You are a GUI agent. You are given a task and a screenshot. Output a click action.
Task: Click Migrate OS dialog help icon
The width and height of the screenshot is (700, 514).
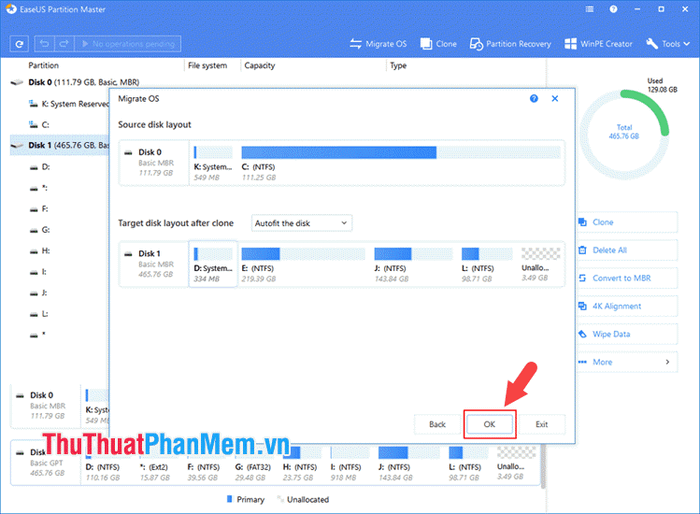534,99
